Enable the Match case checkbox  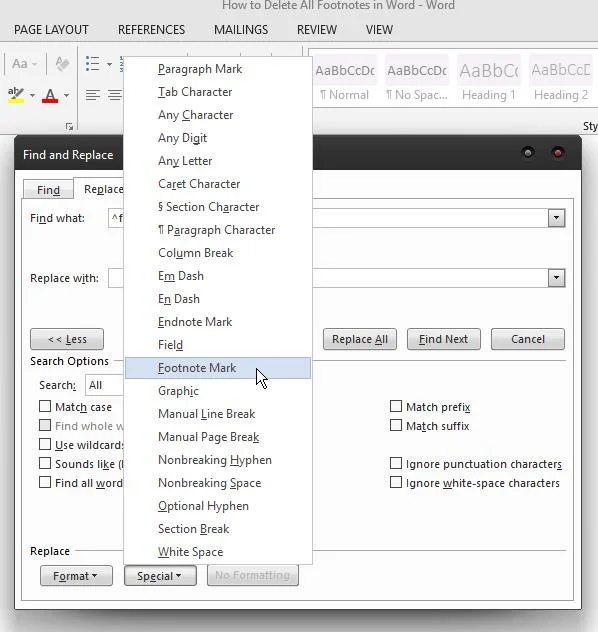point(45,406)
